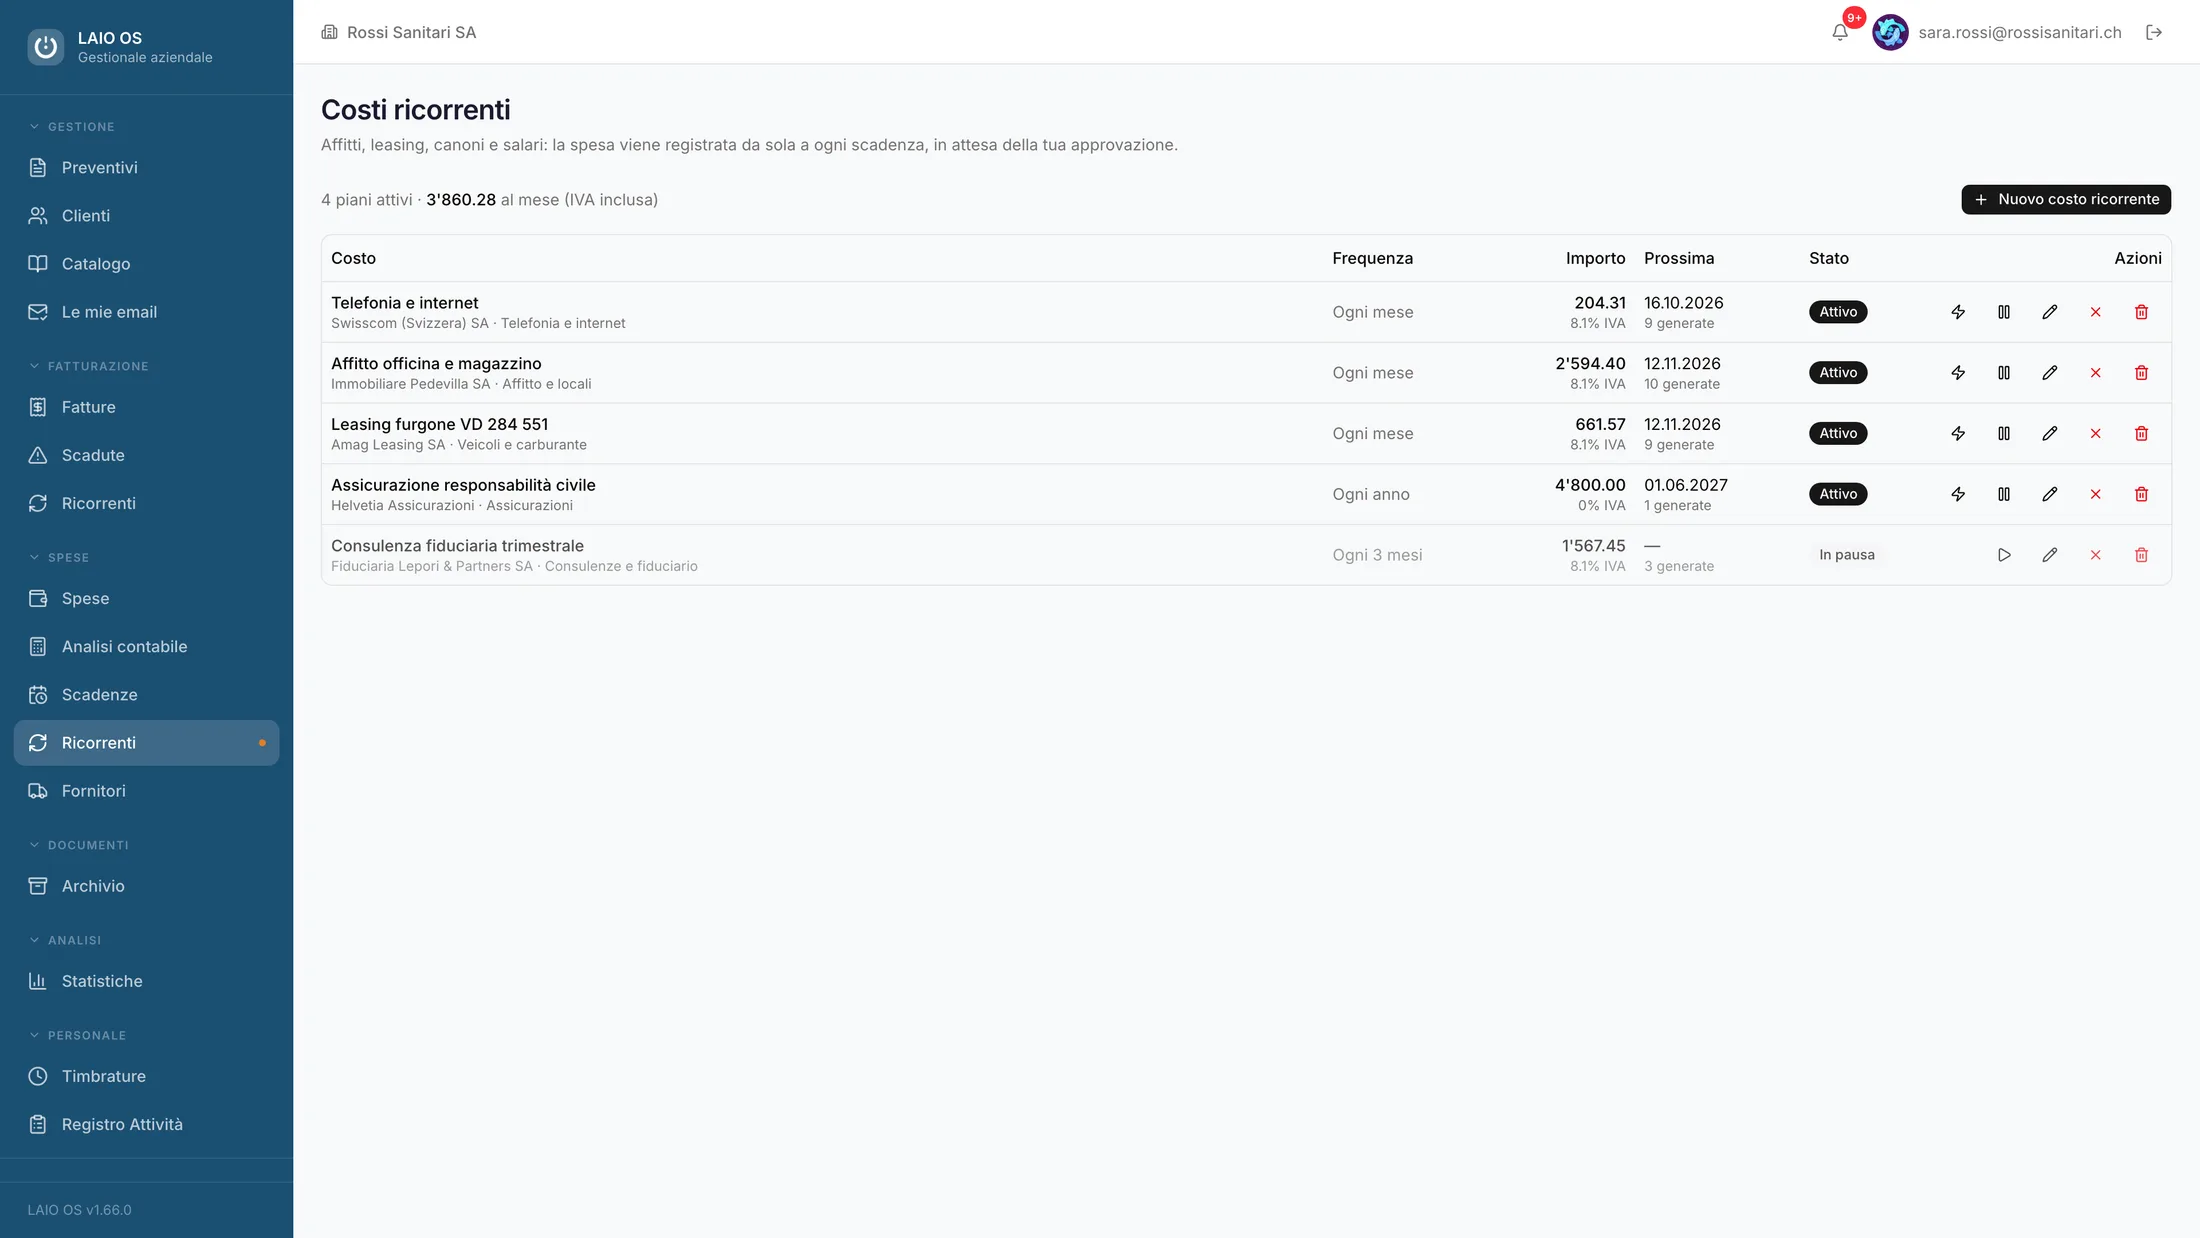2200x1238 pixels.
Task: Open Preventivi in the sidebar
Action: (x=146, y=168)
